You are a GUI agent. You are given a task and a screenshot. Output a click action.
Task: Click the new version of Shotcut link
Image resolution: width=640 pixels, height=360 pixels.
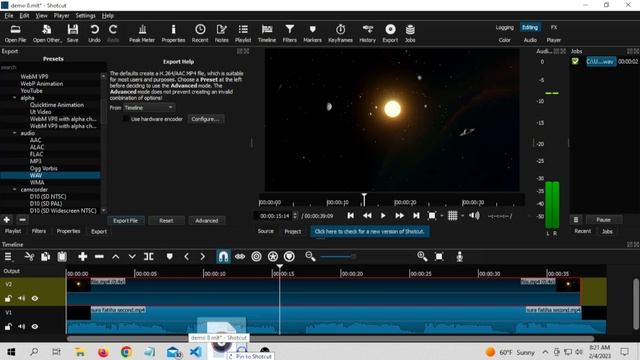point(369,231)
